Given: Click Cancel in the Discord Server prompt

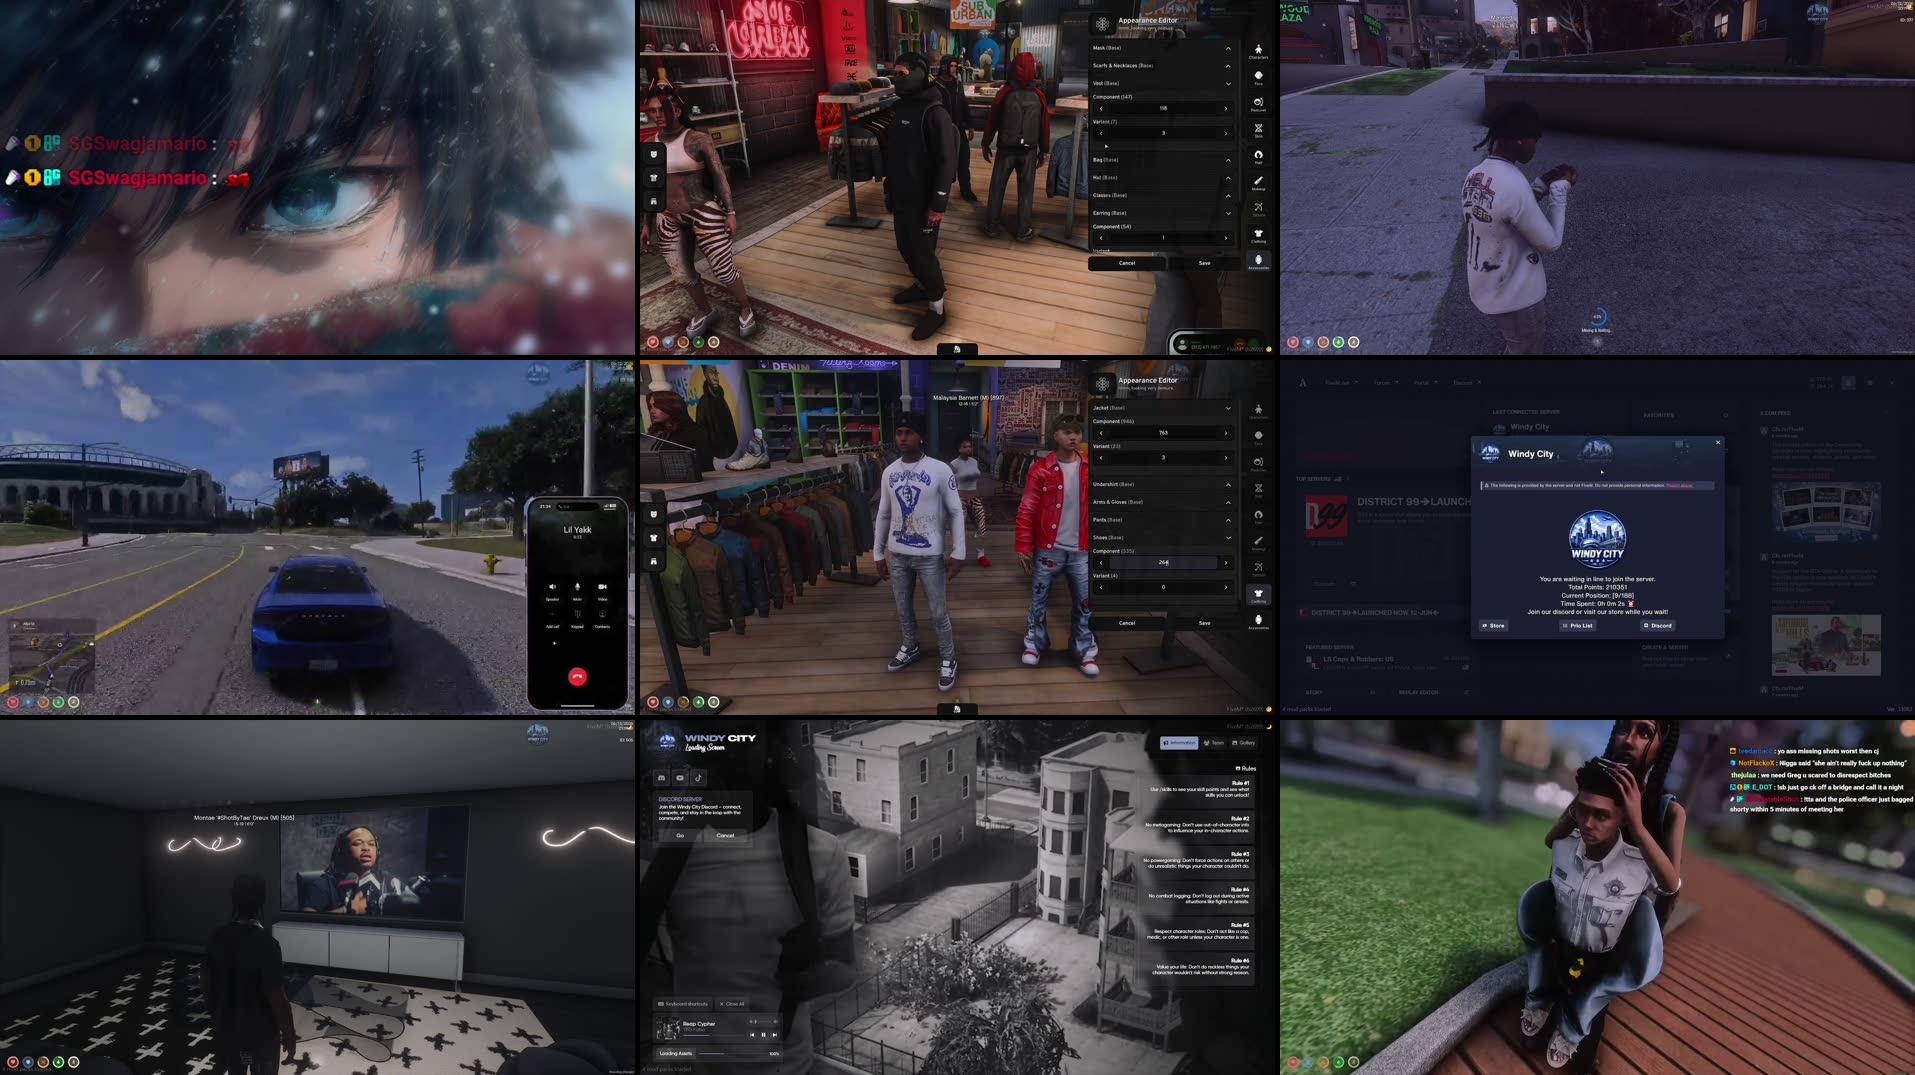Looking at the screenshot, I should coord(725,835).
